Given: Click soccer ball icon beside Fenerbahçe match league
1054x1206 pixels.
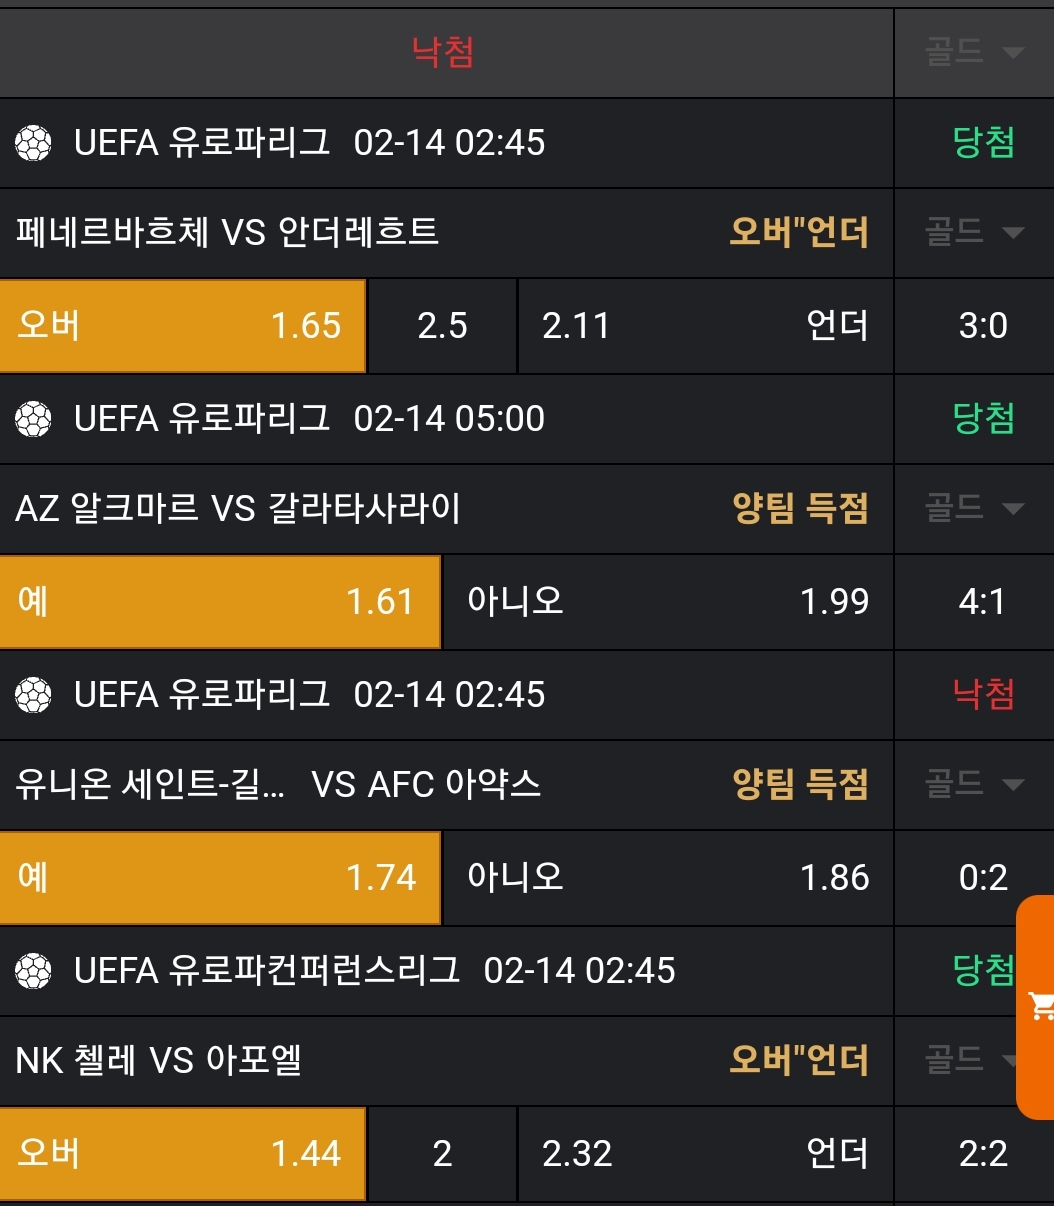Looking at the screenshot, I should click(x=33, y=143).
